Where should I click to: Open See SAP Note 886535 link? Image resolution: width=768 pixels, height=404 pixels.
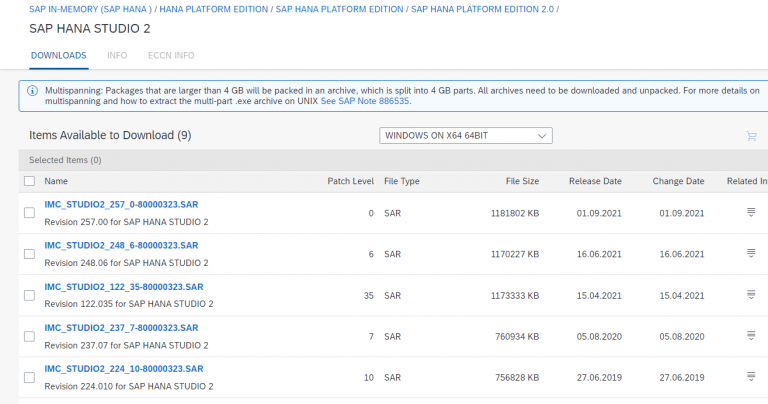coord(365,101)
